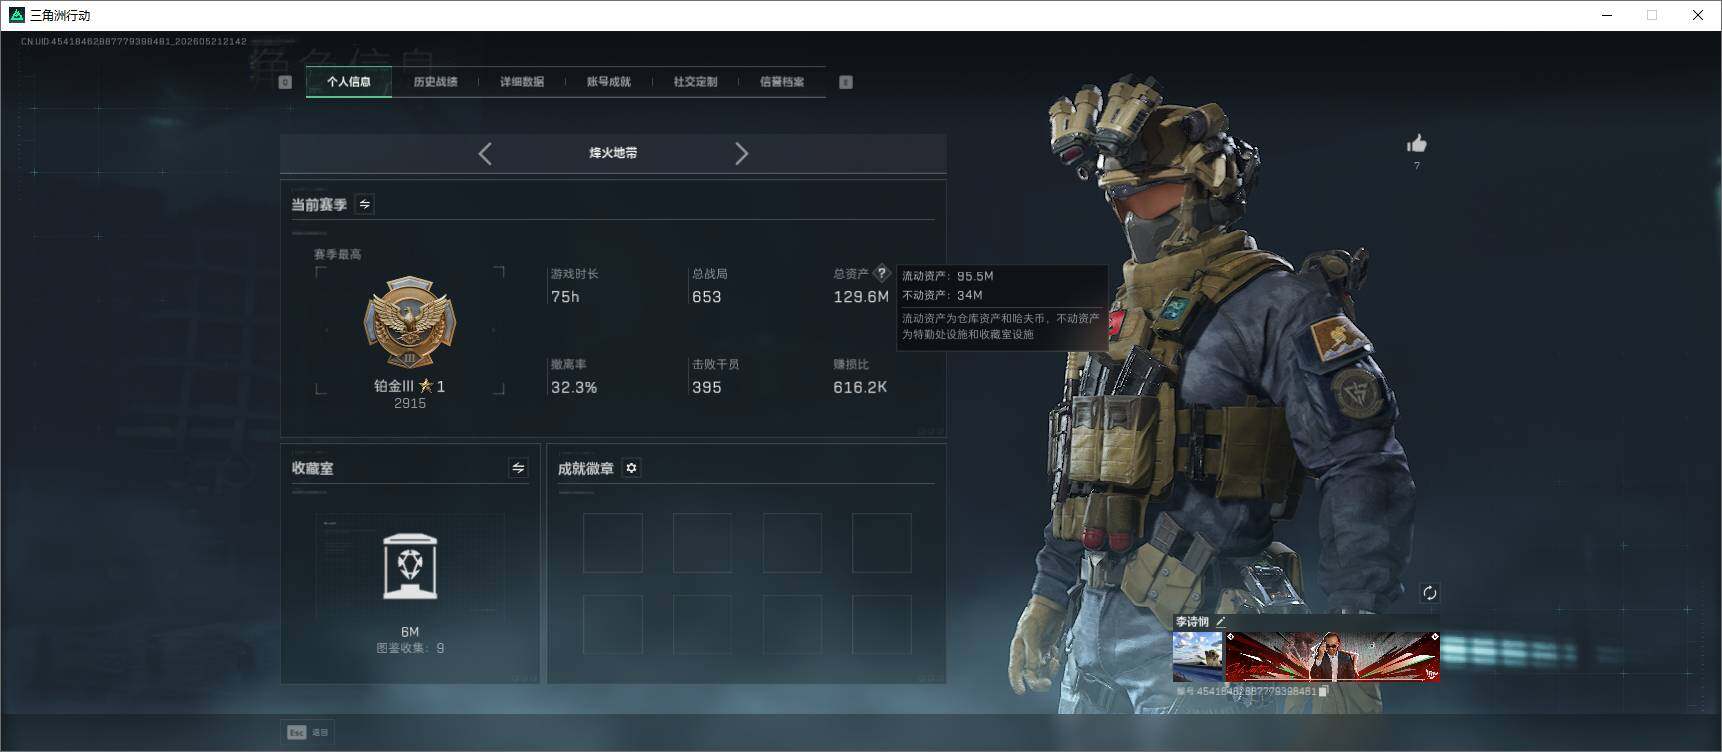Click the 赚损比 value 616.2K

860,387
